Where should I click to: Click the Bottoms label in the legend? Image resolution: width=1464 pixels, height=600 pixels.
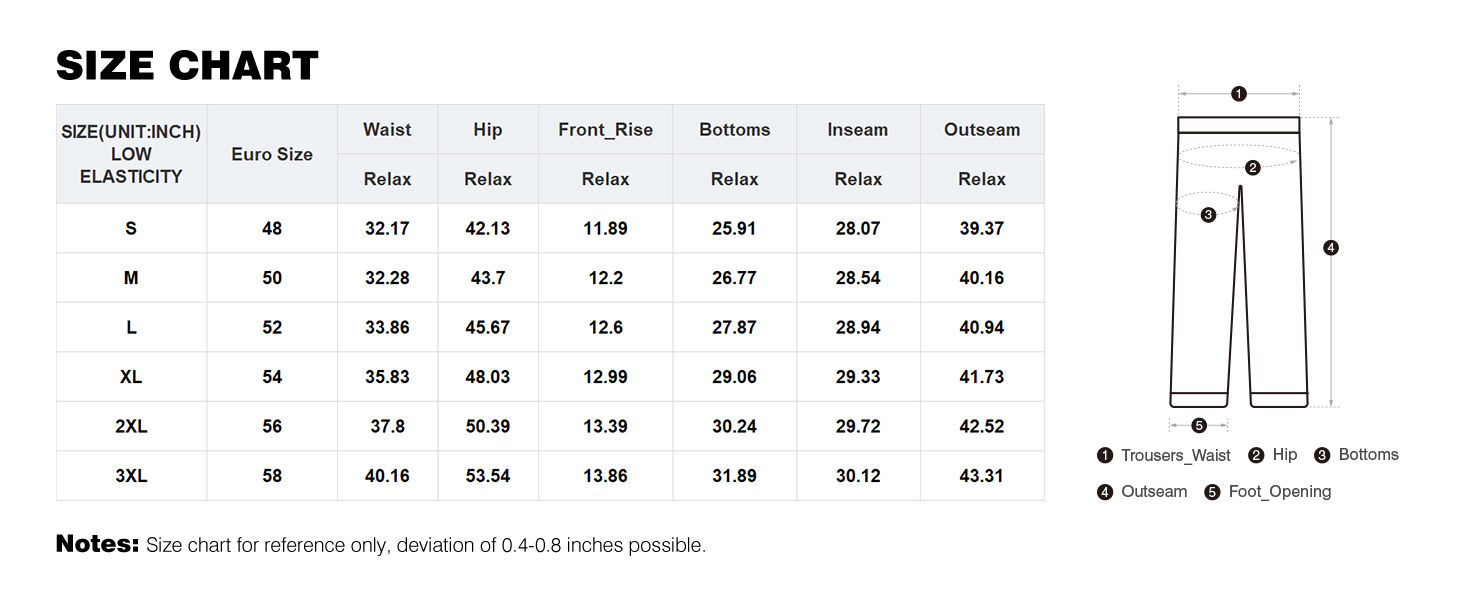[x=1368, y=455]
